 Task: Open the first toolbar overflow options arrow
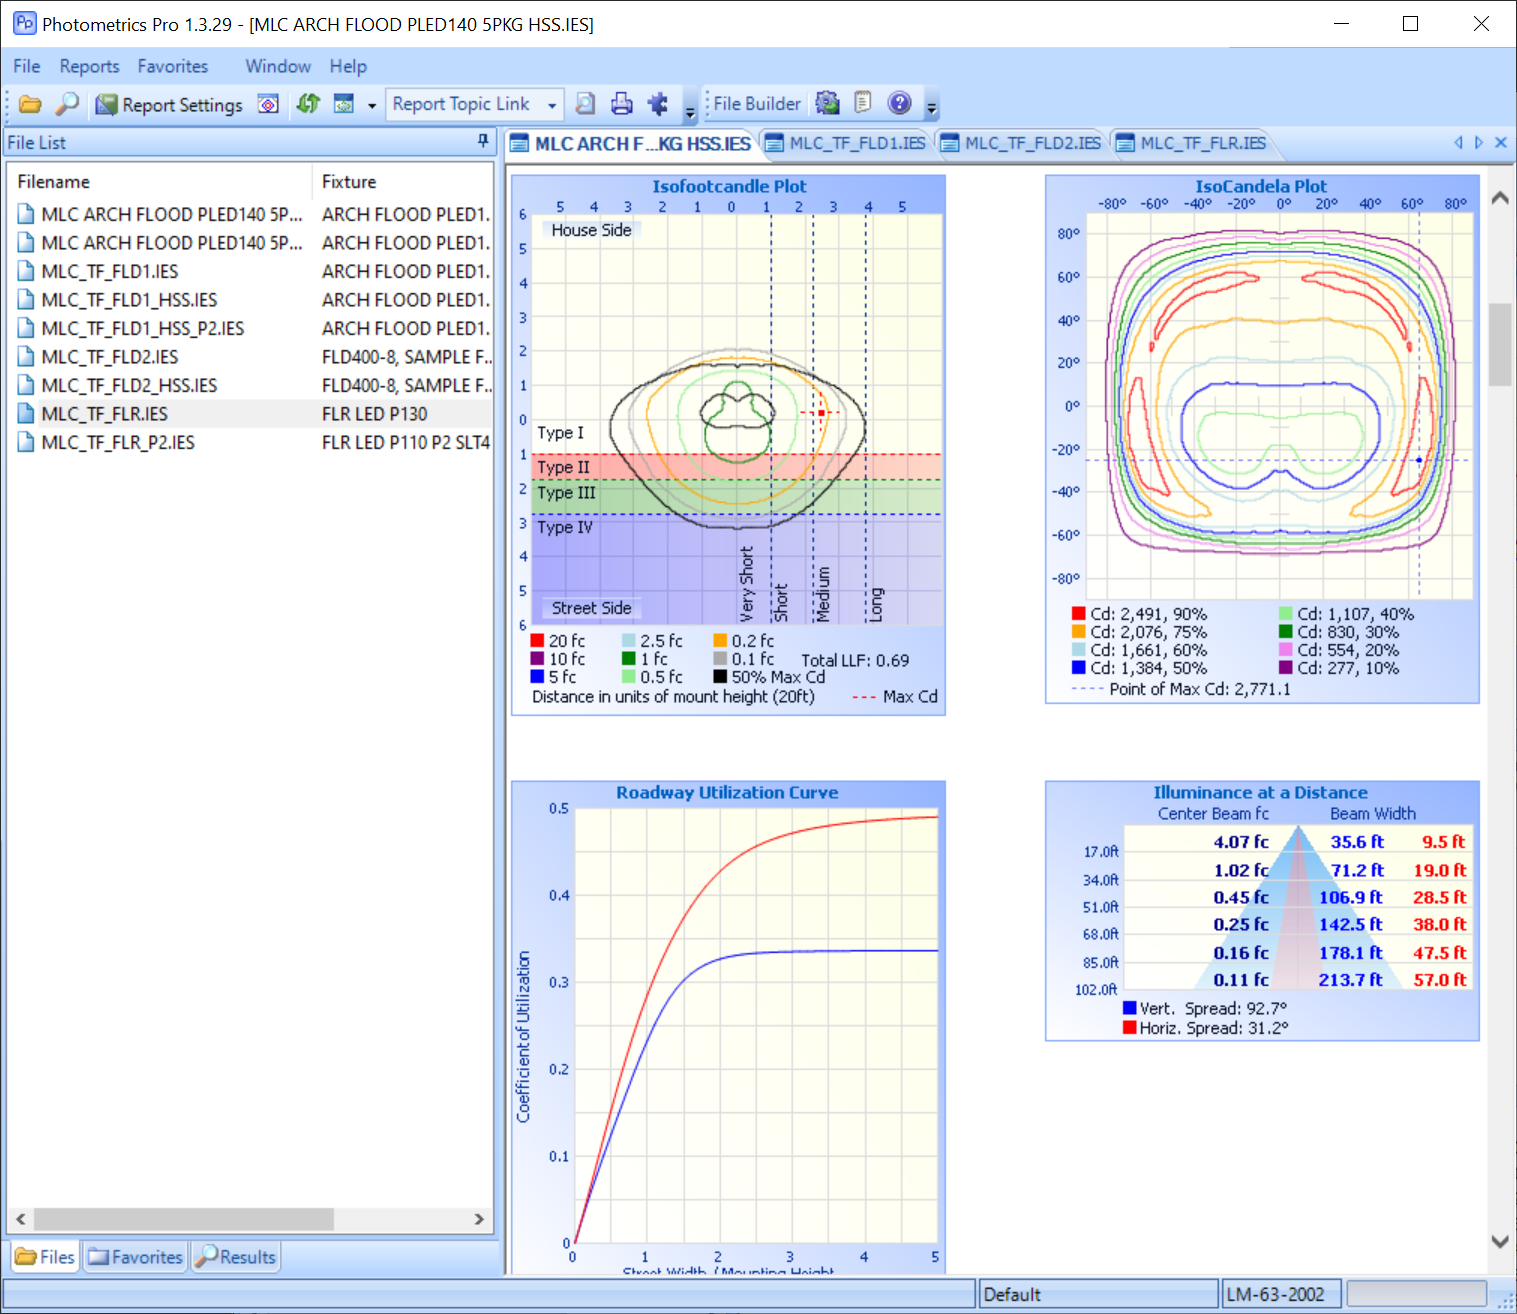[x=690, y=108]
